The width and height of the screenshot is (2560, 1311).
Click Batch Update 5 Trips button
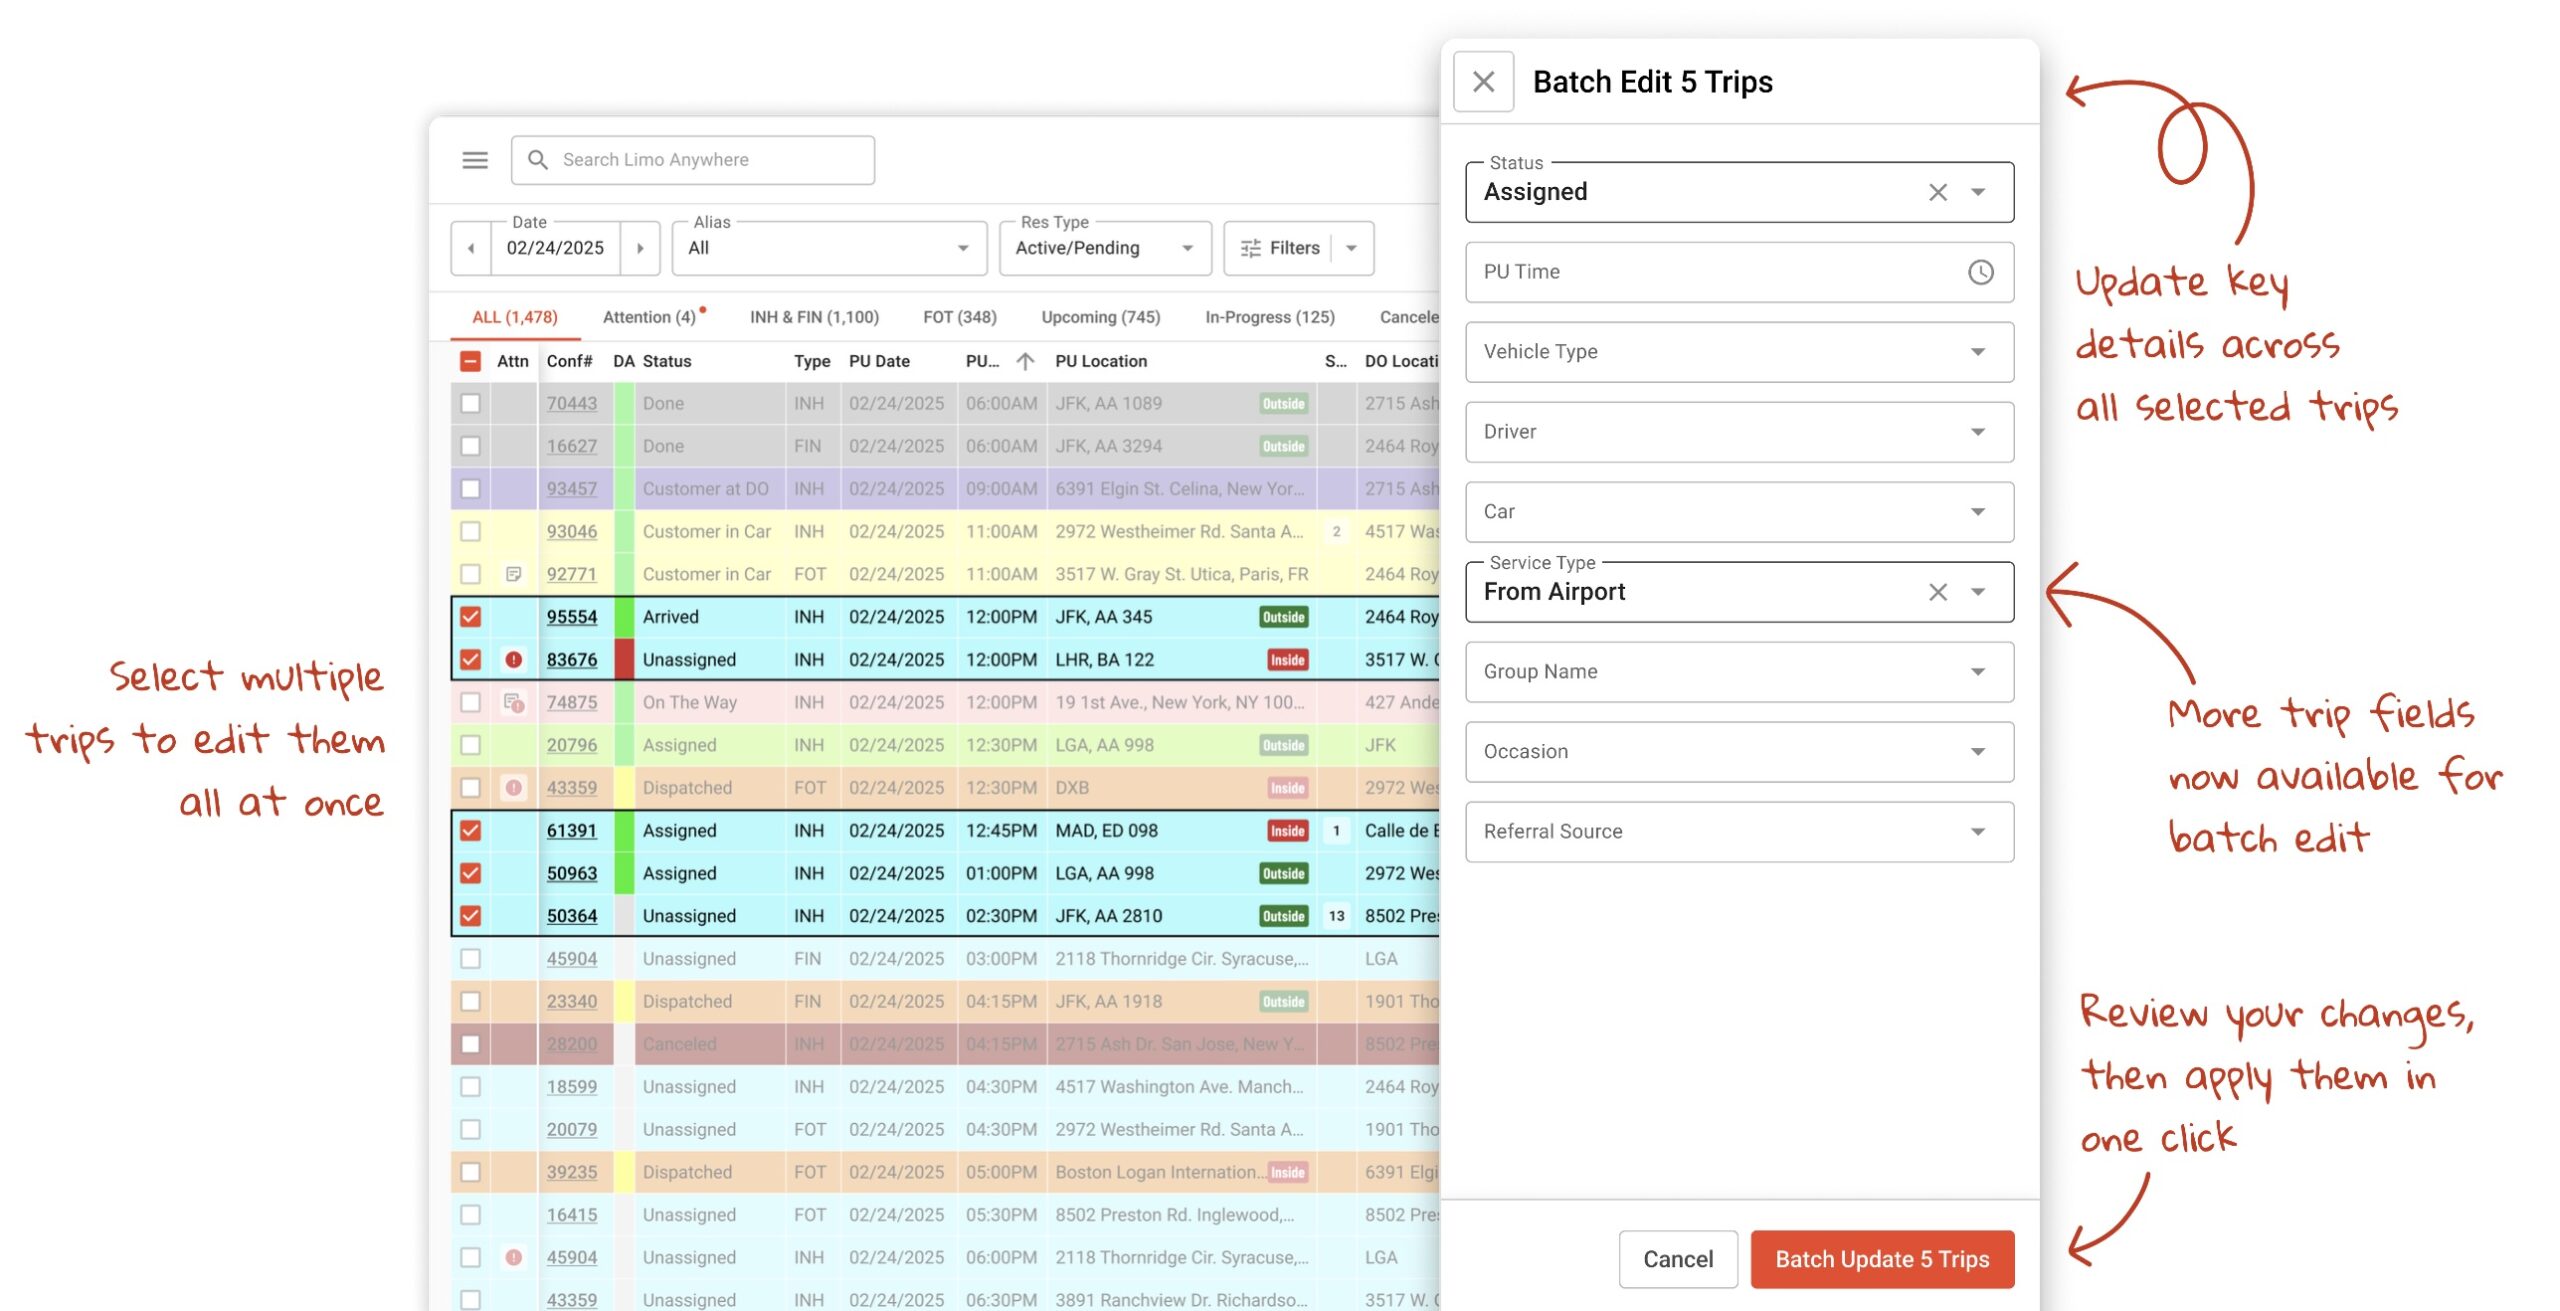(x=1881, y=1259)
